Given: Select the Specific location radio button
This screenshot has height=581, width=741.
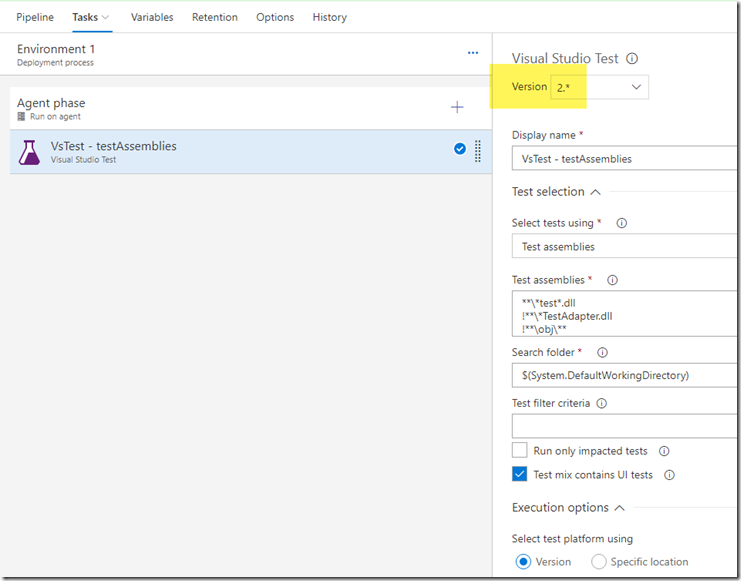Looking at the screenshot, I should click(599, 562).
